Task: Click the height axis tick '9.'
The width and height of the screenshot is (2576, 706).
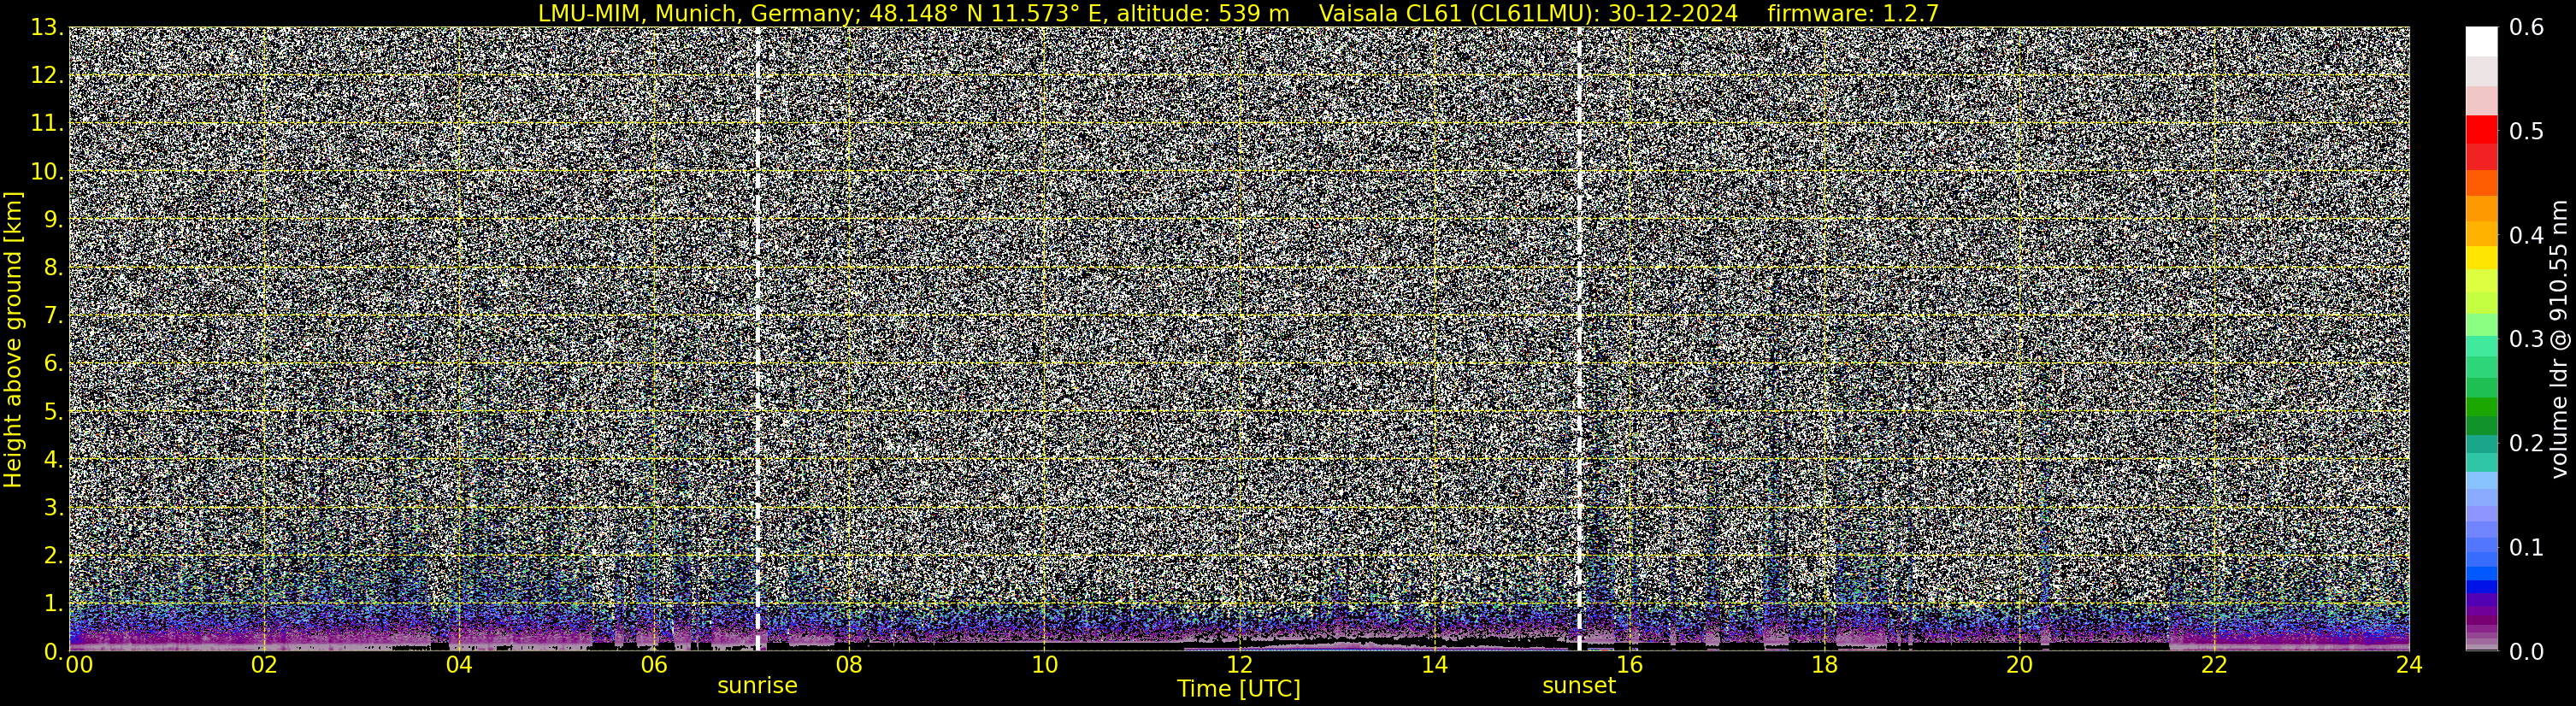Action: point(54,220)
